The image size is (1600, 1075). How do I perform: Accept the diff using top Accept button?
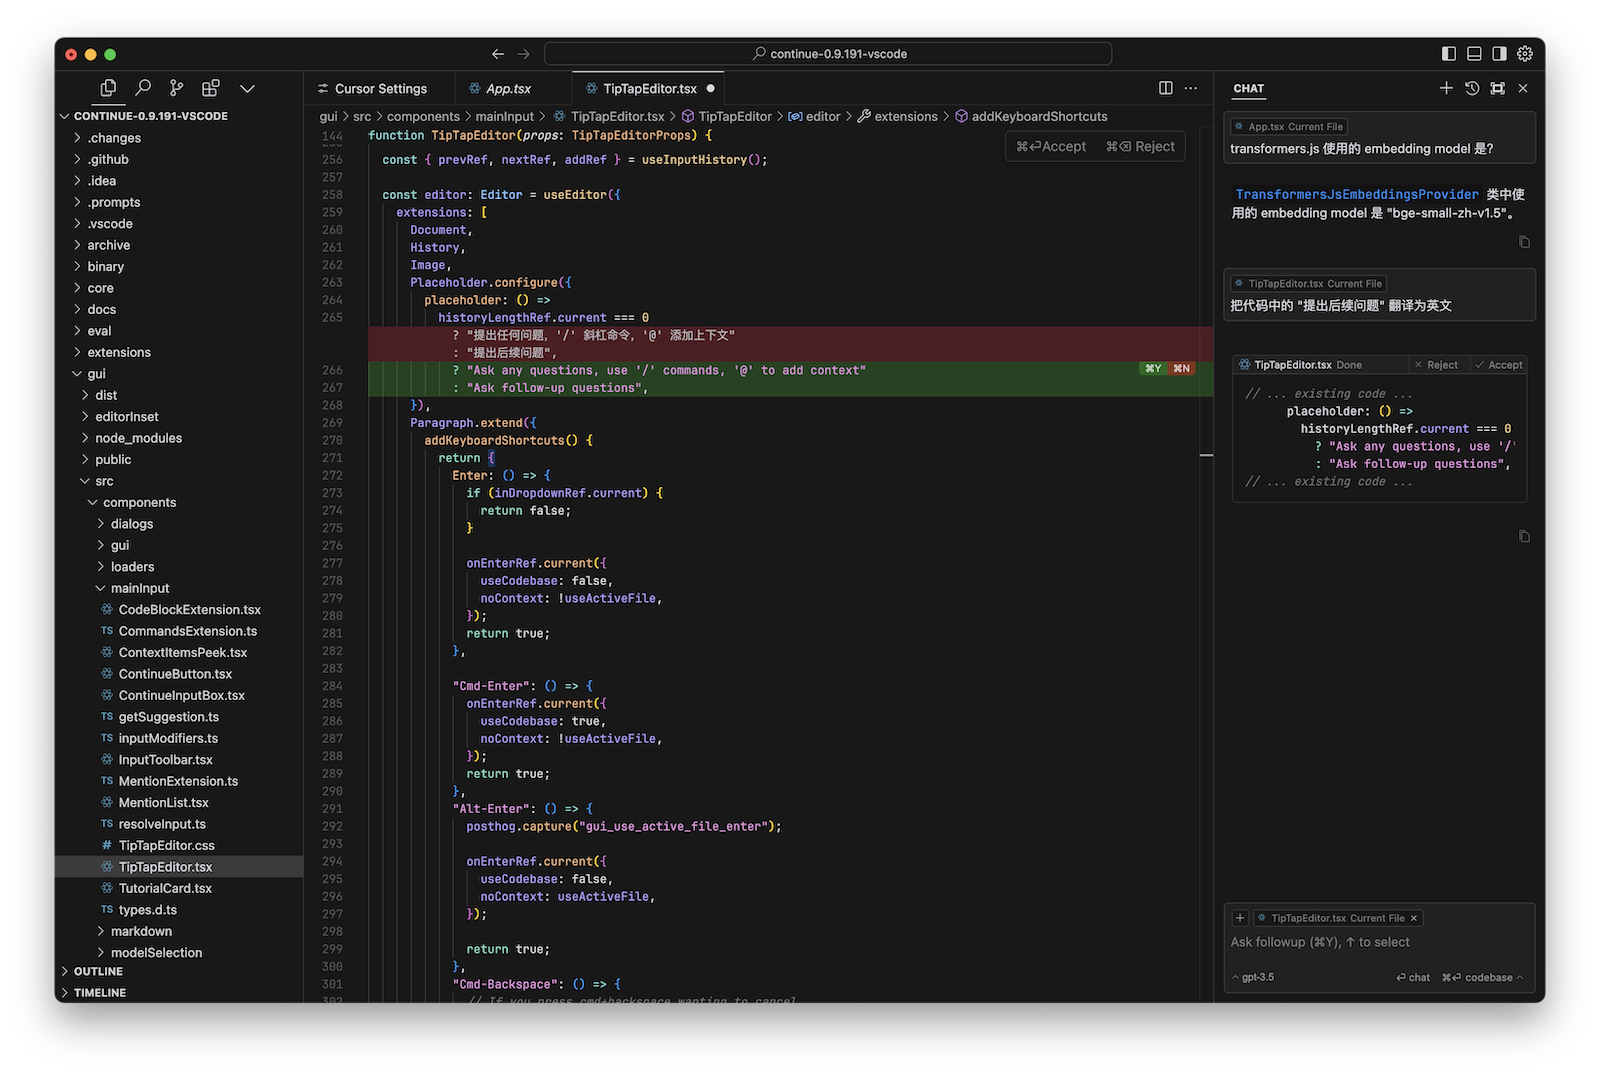tap(1051, 146)
